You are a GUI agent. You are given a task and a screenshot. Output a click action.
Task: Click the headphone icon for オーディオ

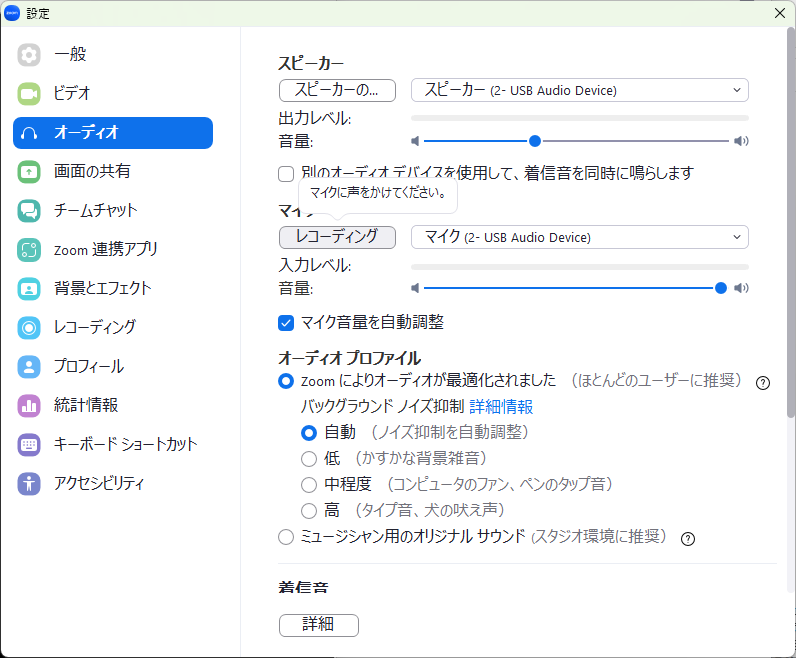pyautogui.click(x=29, y=133)
